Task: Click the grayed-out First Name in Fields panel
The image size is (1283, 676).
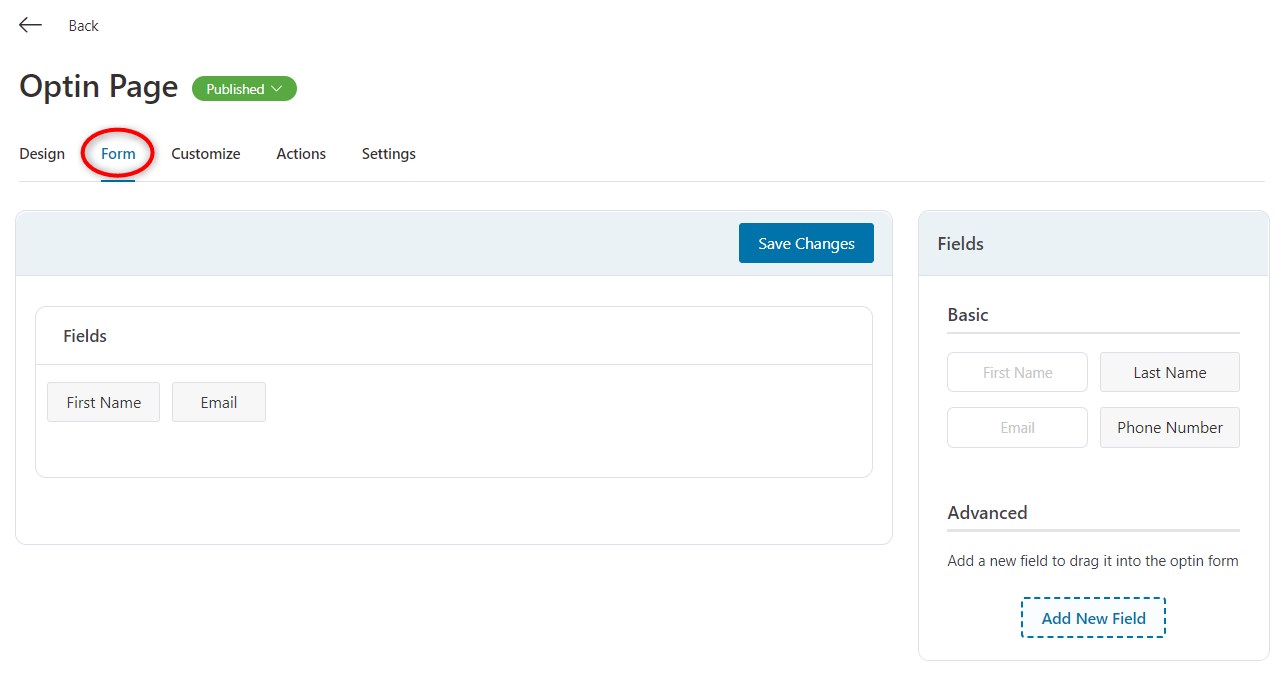Action: coord(1017,371)
